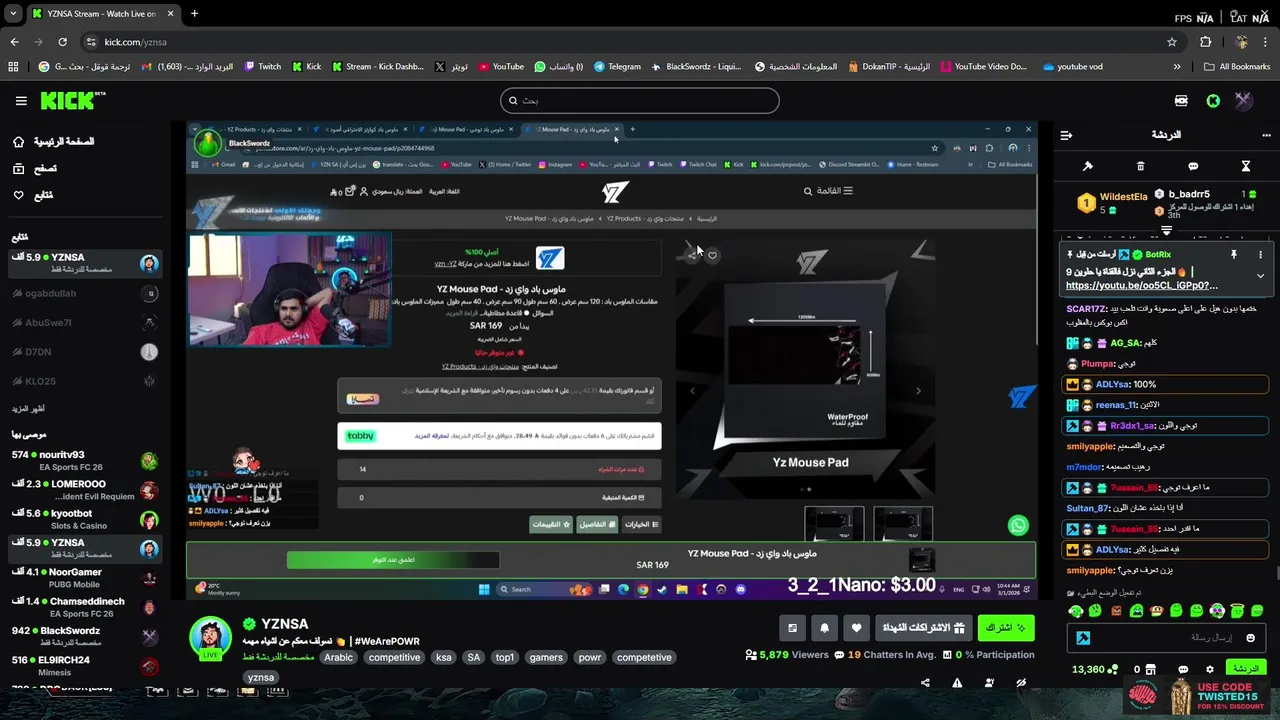1280x720 pixels.
Task: Click the share icon below viewers count
Action: coord(925,683)
